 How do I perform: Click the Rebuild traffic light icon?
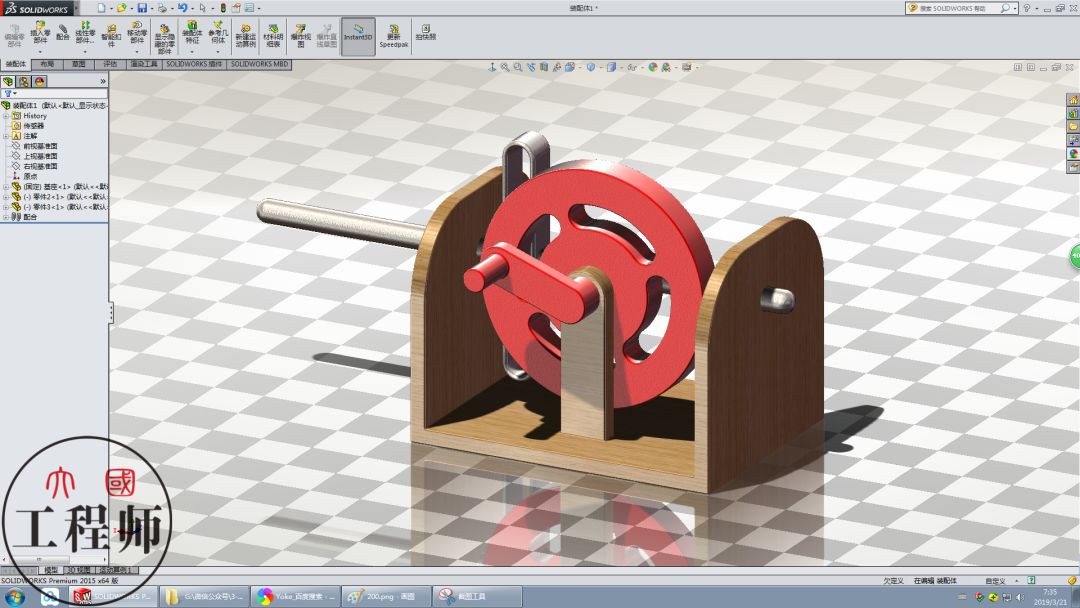click(222, 8)
